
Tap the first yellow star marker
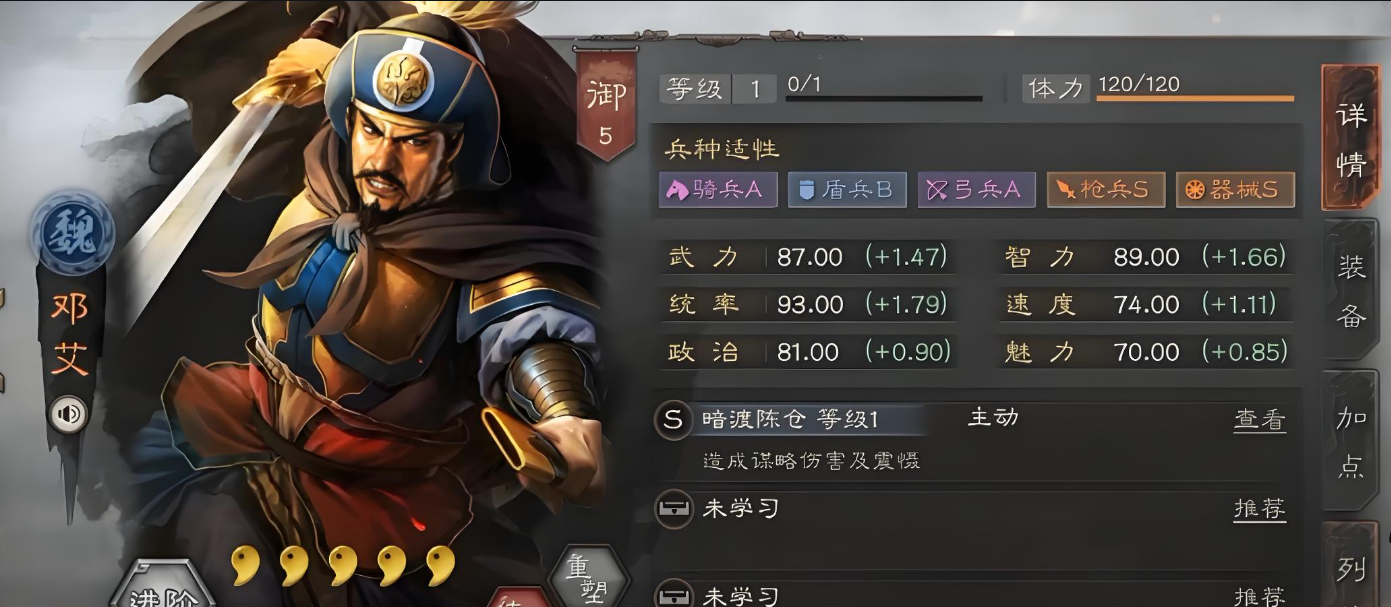tap(245, 565)
